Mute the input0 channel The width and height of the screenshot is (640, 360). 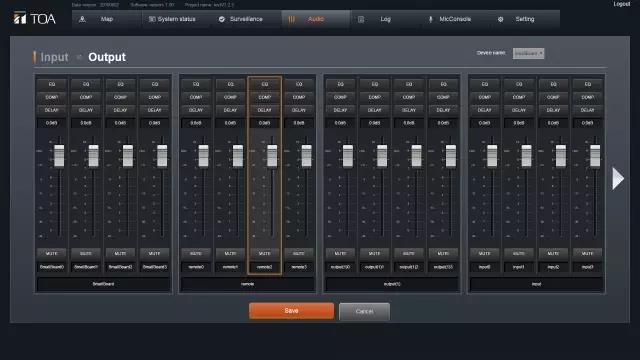coord(484,253)
